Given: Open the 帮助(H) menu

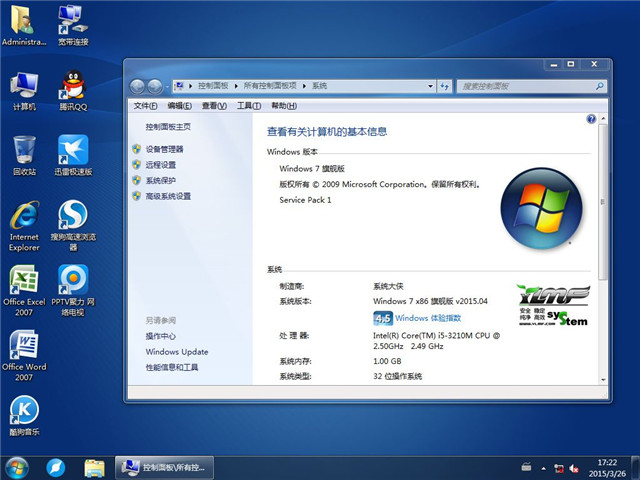Looking at the screenshot, I should click(284, 106).
